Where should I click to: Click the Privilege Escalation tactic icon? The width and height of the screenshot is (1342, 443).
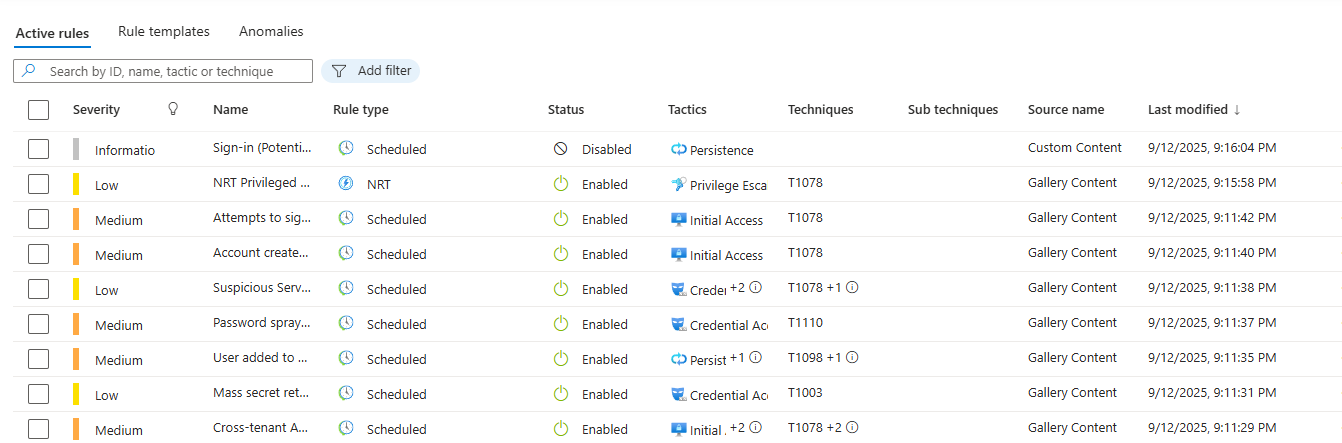679,185
